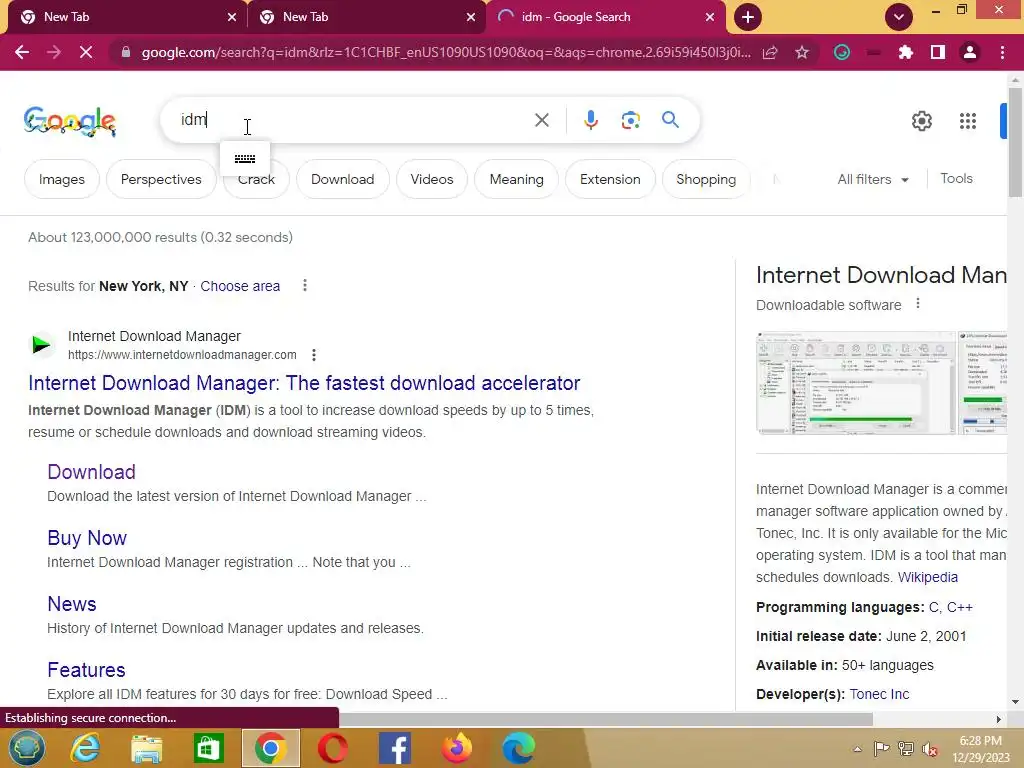Launch Microsoft Edge from the taskbar

tap(519, 748)
